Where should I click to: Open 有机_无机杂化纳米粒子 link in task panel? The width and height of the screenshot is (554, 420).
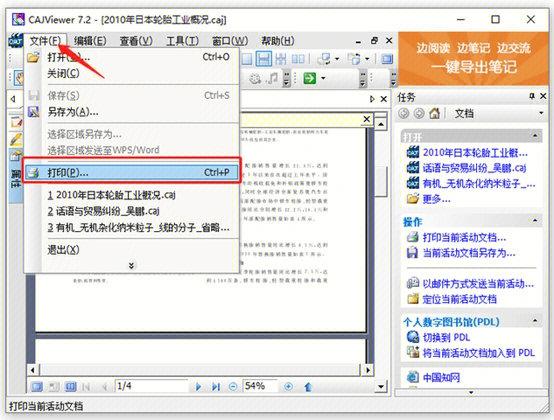[x=479, y=184]
